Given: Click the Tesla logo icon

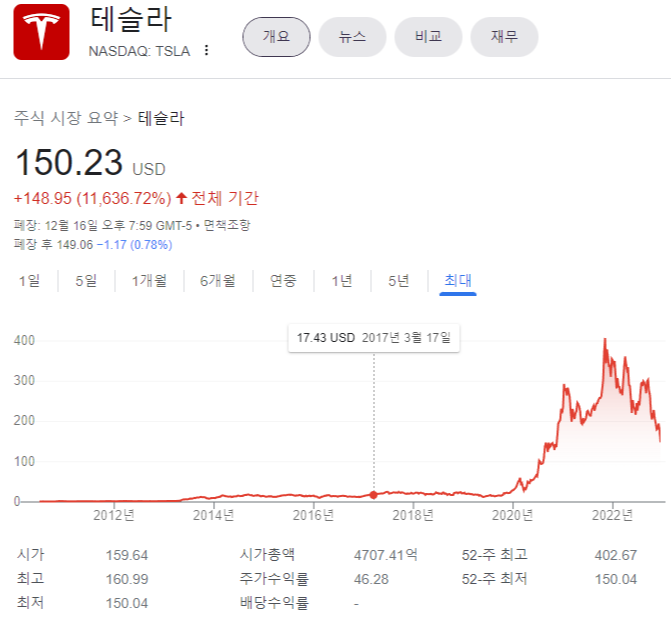Looking at the screenshot, I should pyautogui.click(x=41, y=32).
